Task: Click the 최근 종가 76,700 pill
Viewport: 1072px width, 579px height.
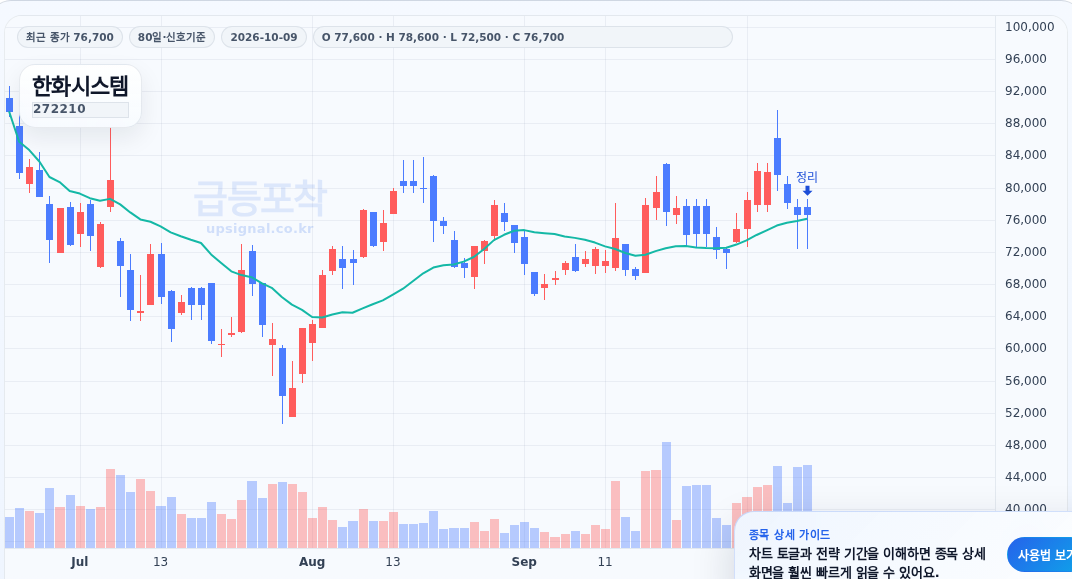Action: coord(70,37)
